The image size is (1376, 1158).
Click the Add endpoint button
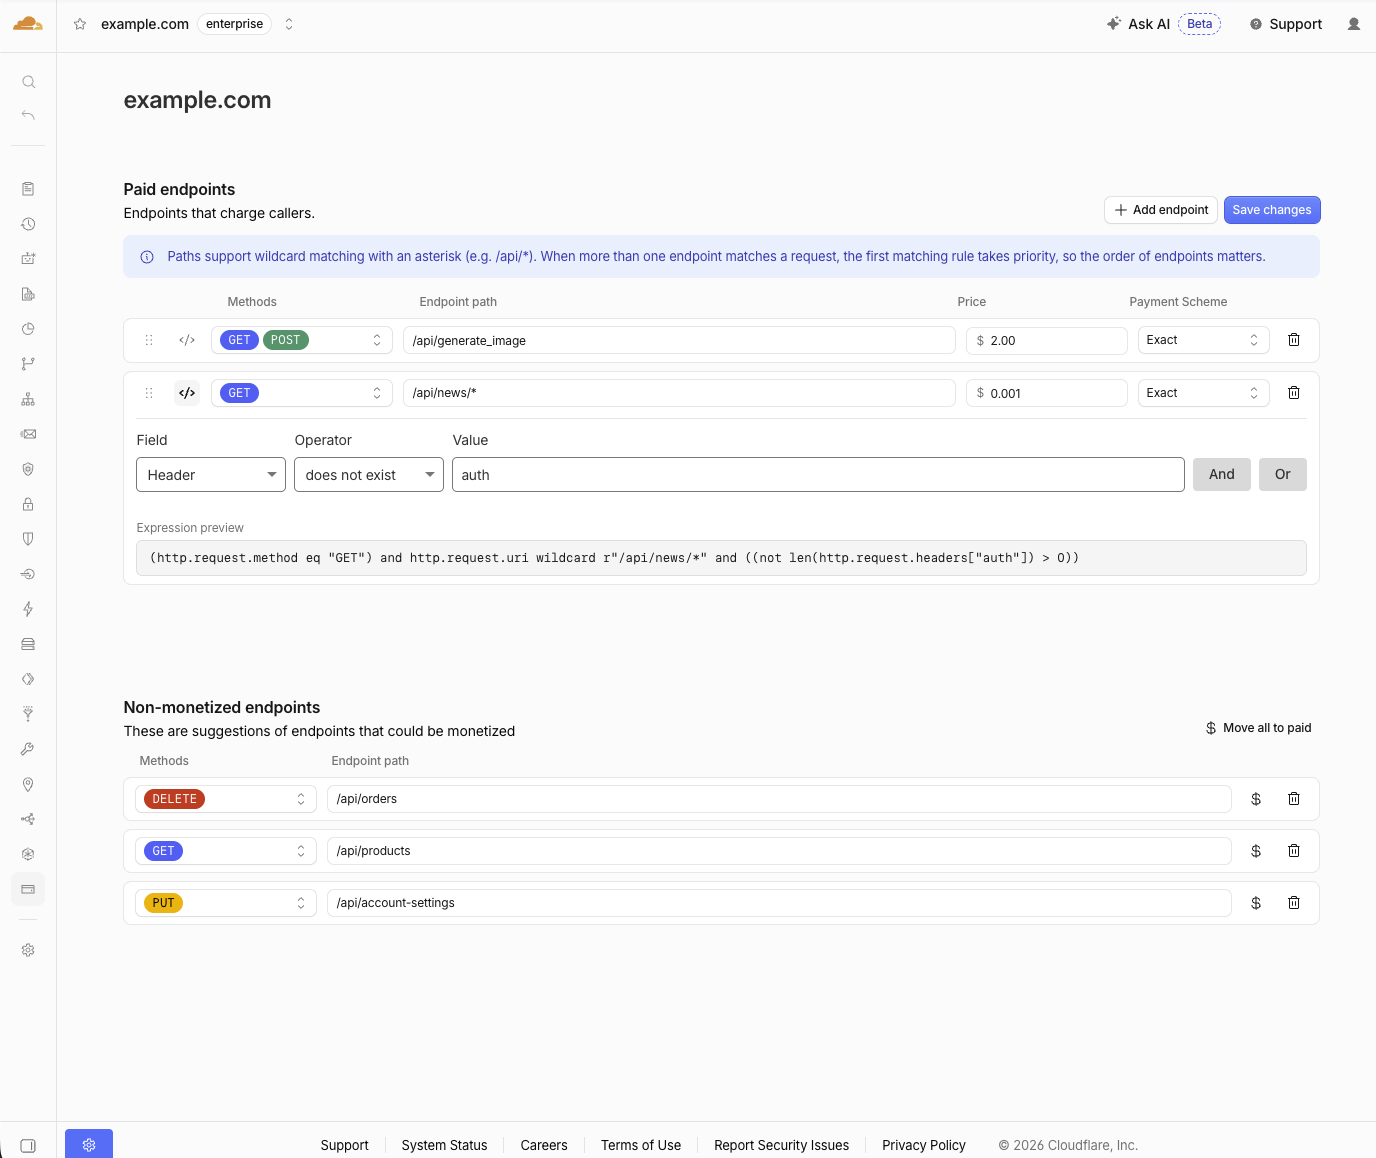1161,210
